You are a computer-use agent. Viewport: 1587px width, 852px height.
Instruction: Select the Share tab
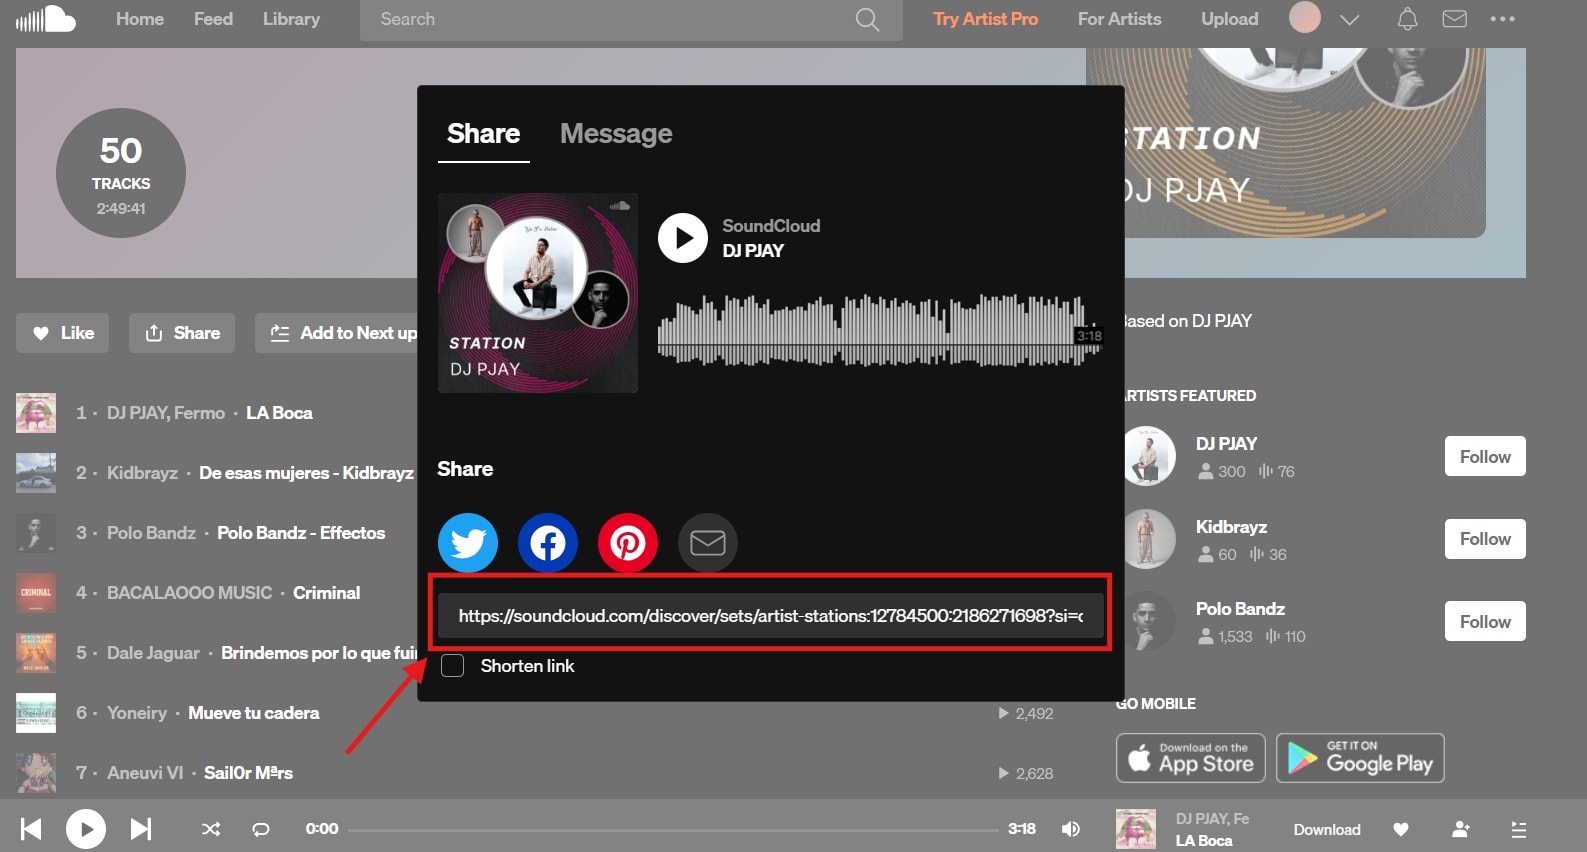pyautogui.click(x=483, y=134)
